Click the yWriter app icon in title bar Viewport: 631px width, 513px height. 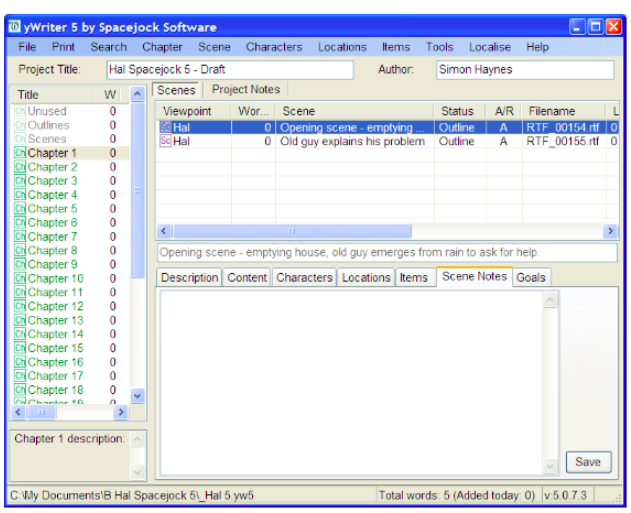(x=14, y=27)
